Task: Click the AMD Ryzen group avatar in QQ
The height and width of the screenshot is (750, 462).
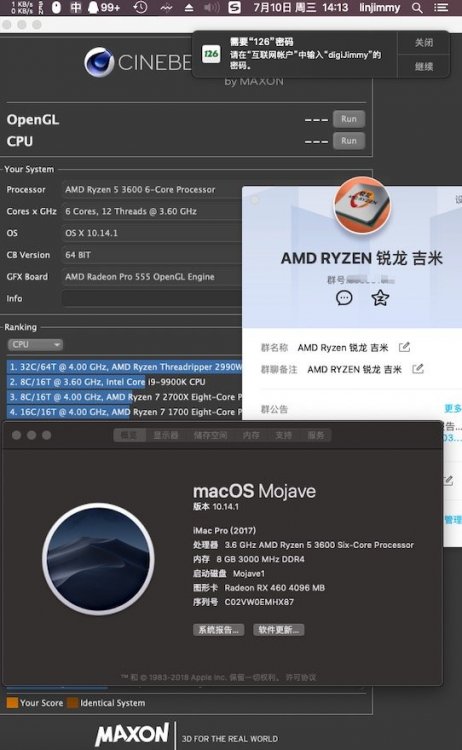Action: point(362,205)
